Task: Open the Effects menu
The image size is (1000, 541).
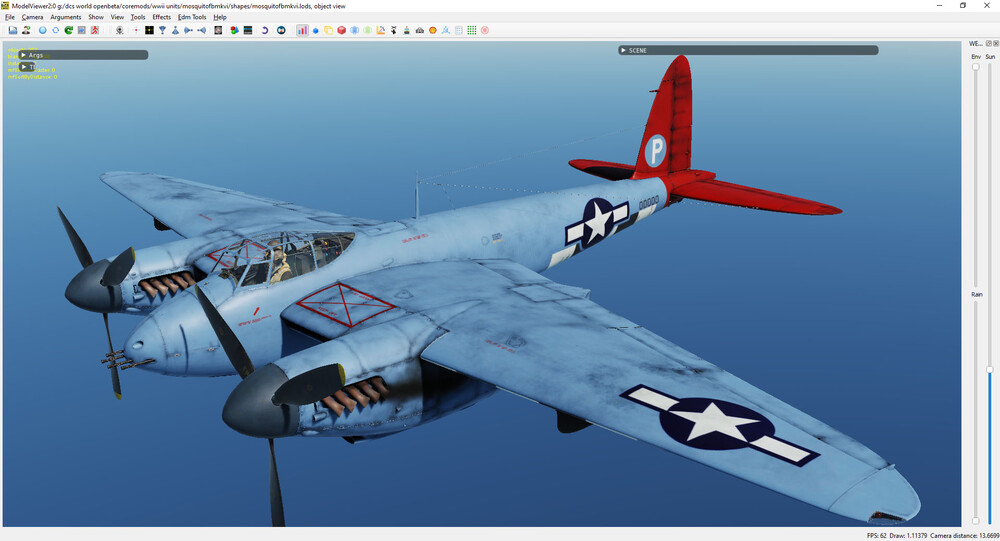Action: 161,17
